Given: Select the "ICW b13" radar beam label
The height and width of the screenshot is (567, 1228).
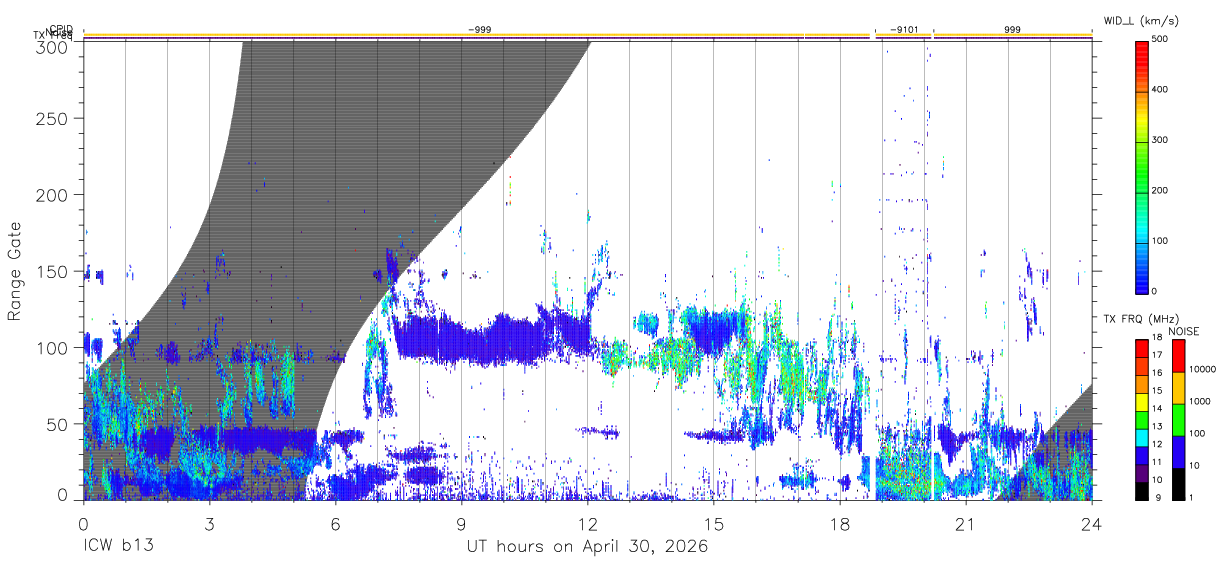Looking at the screenshot, I should click(118, 546).
